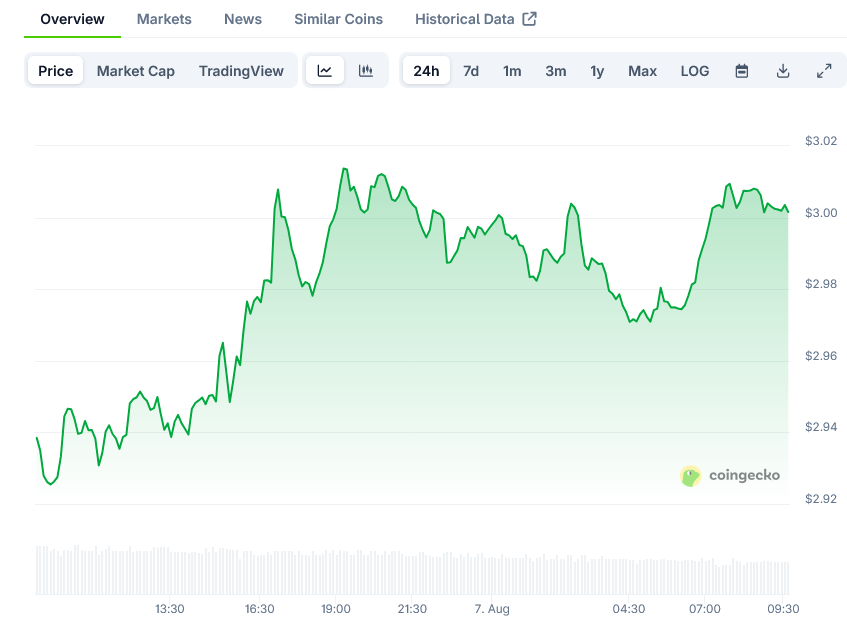Switch to candlestick chart icon
Image resolution: width=847 pixels, height=623 pixels.
tap(366, 70)
